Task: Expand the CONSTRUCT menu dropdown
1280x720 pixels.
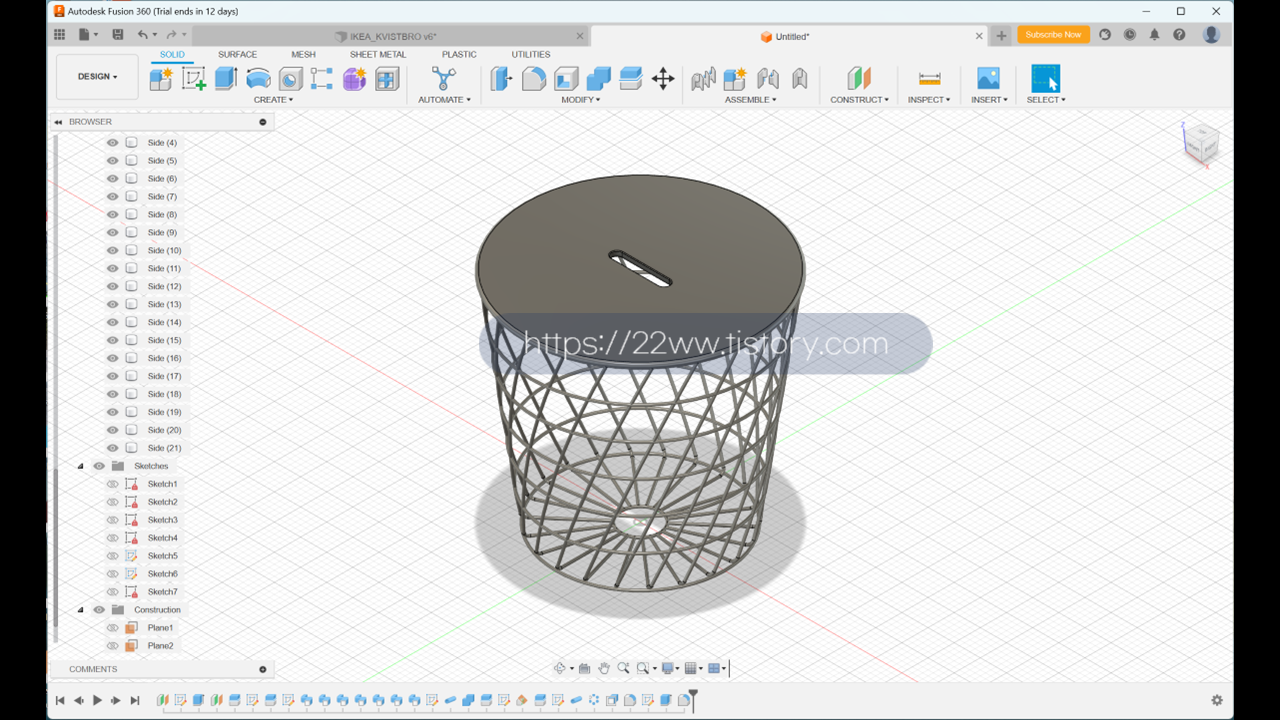Action: [x=859, y=100]
